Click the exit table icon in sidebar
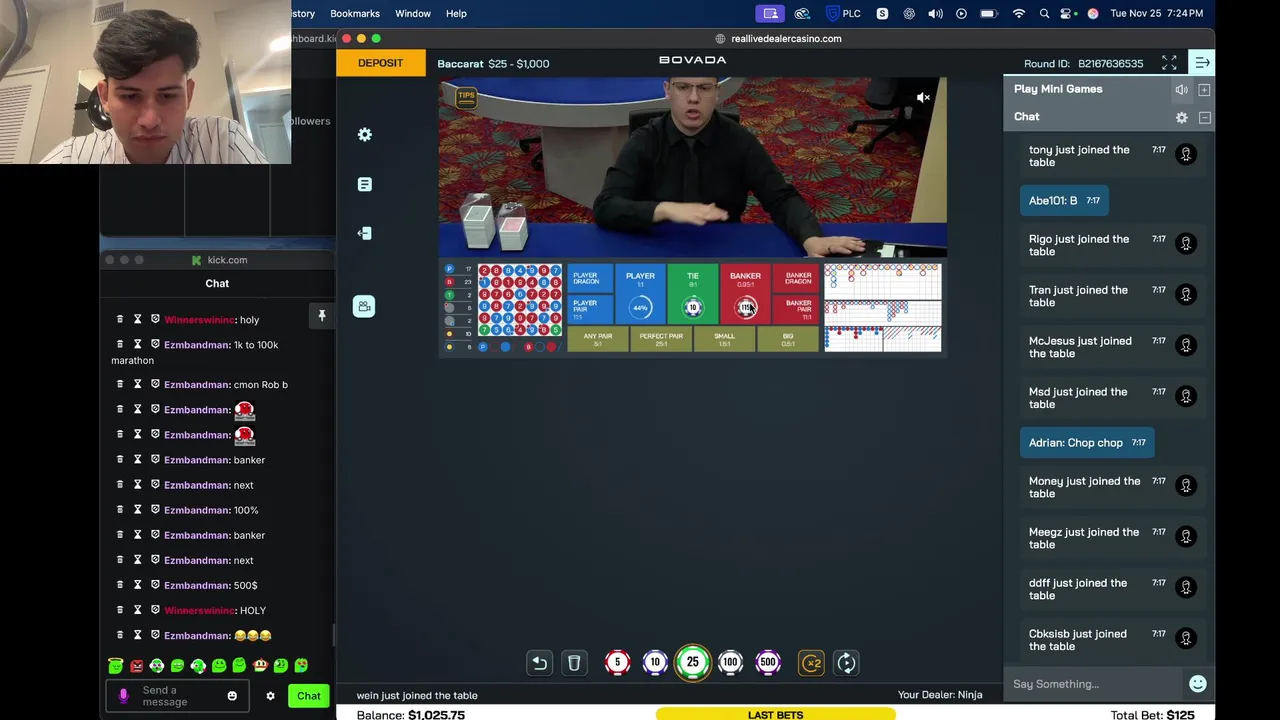Screen dimensions: 1280x720 click(365, 233)
